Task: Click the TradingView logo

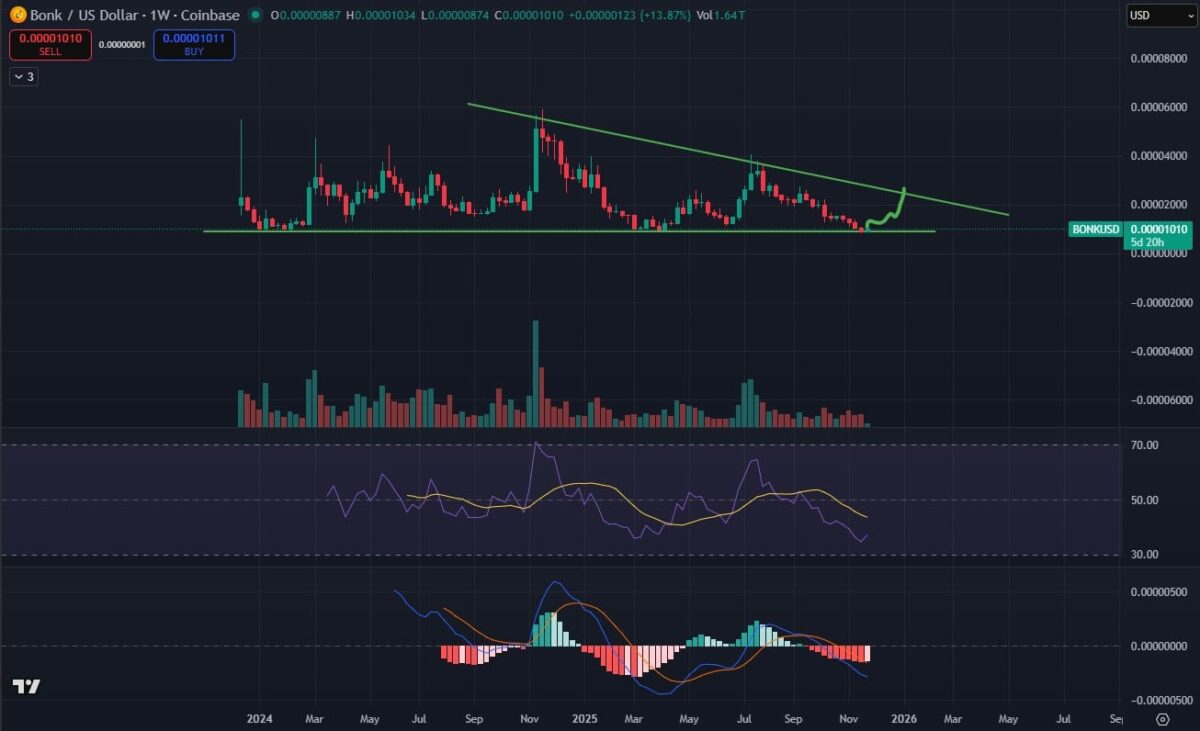Action: (26, 686)
